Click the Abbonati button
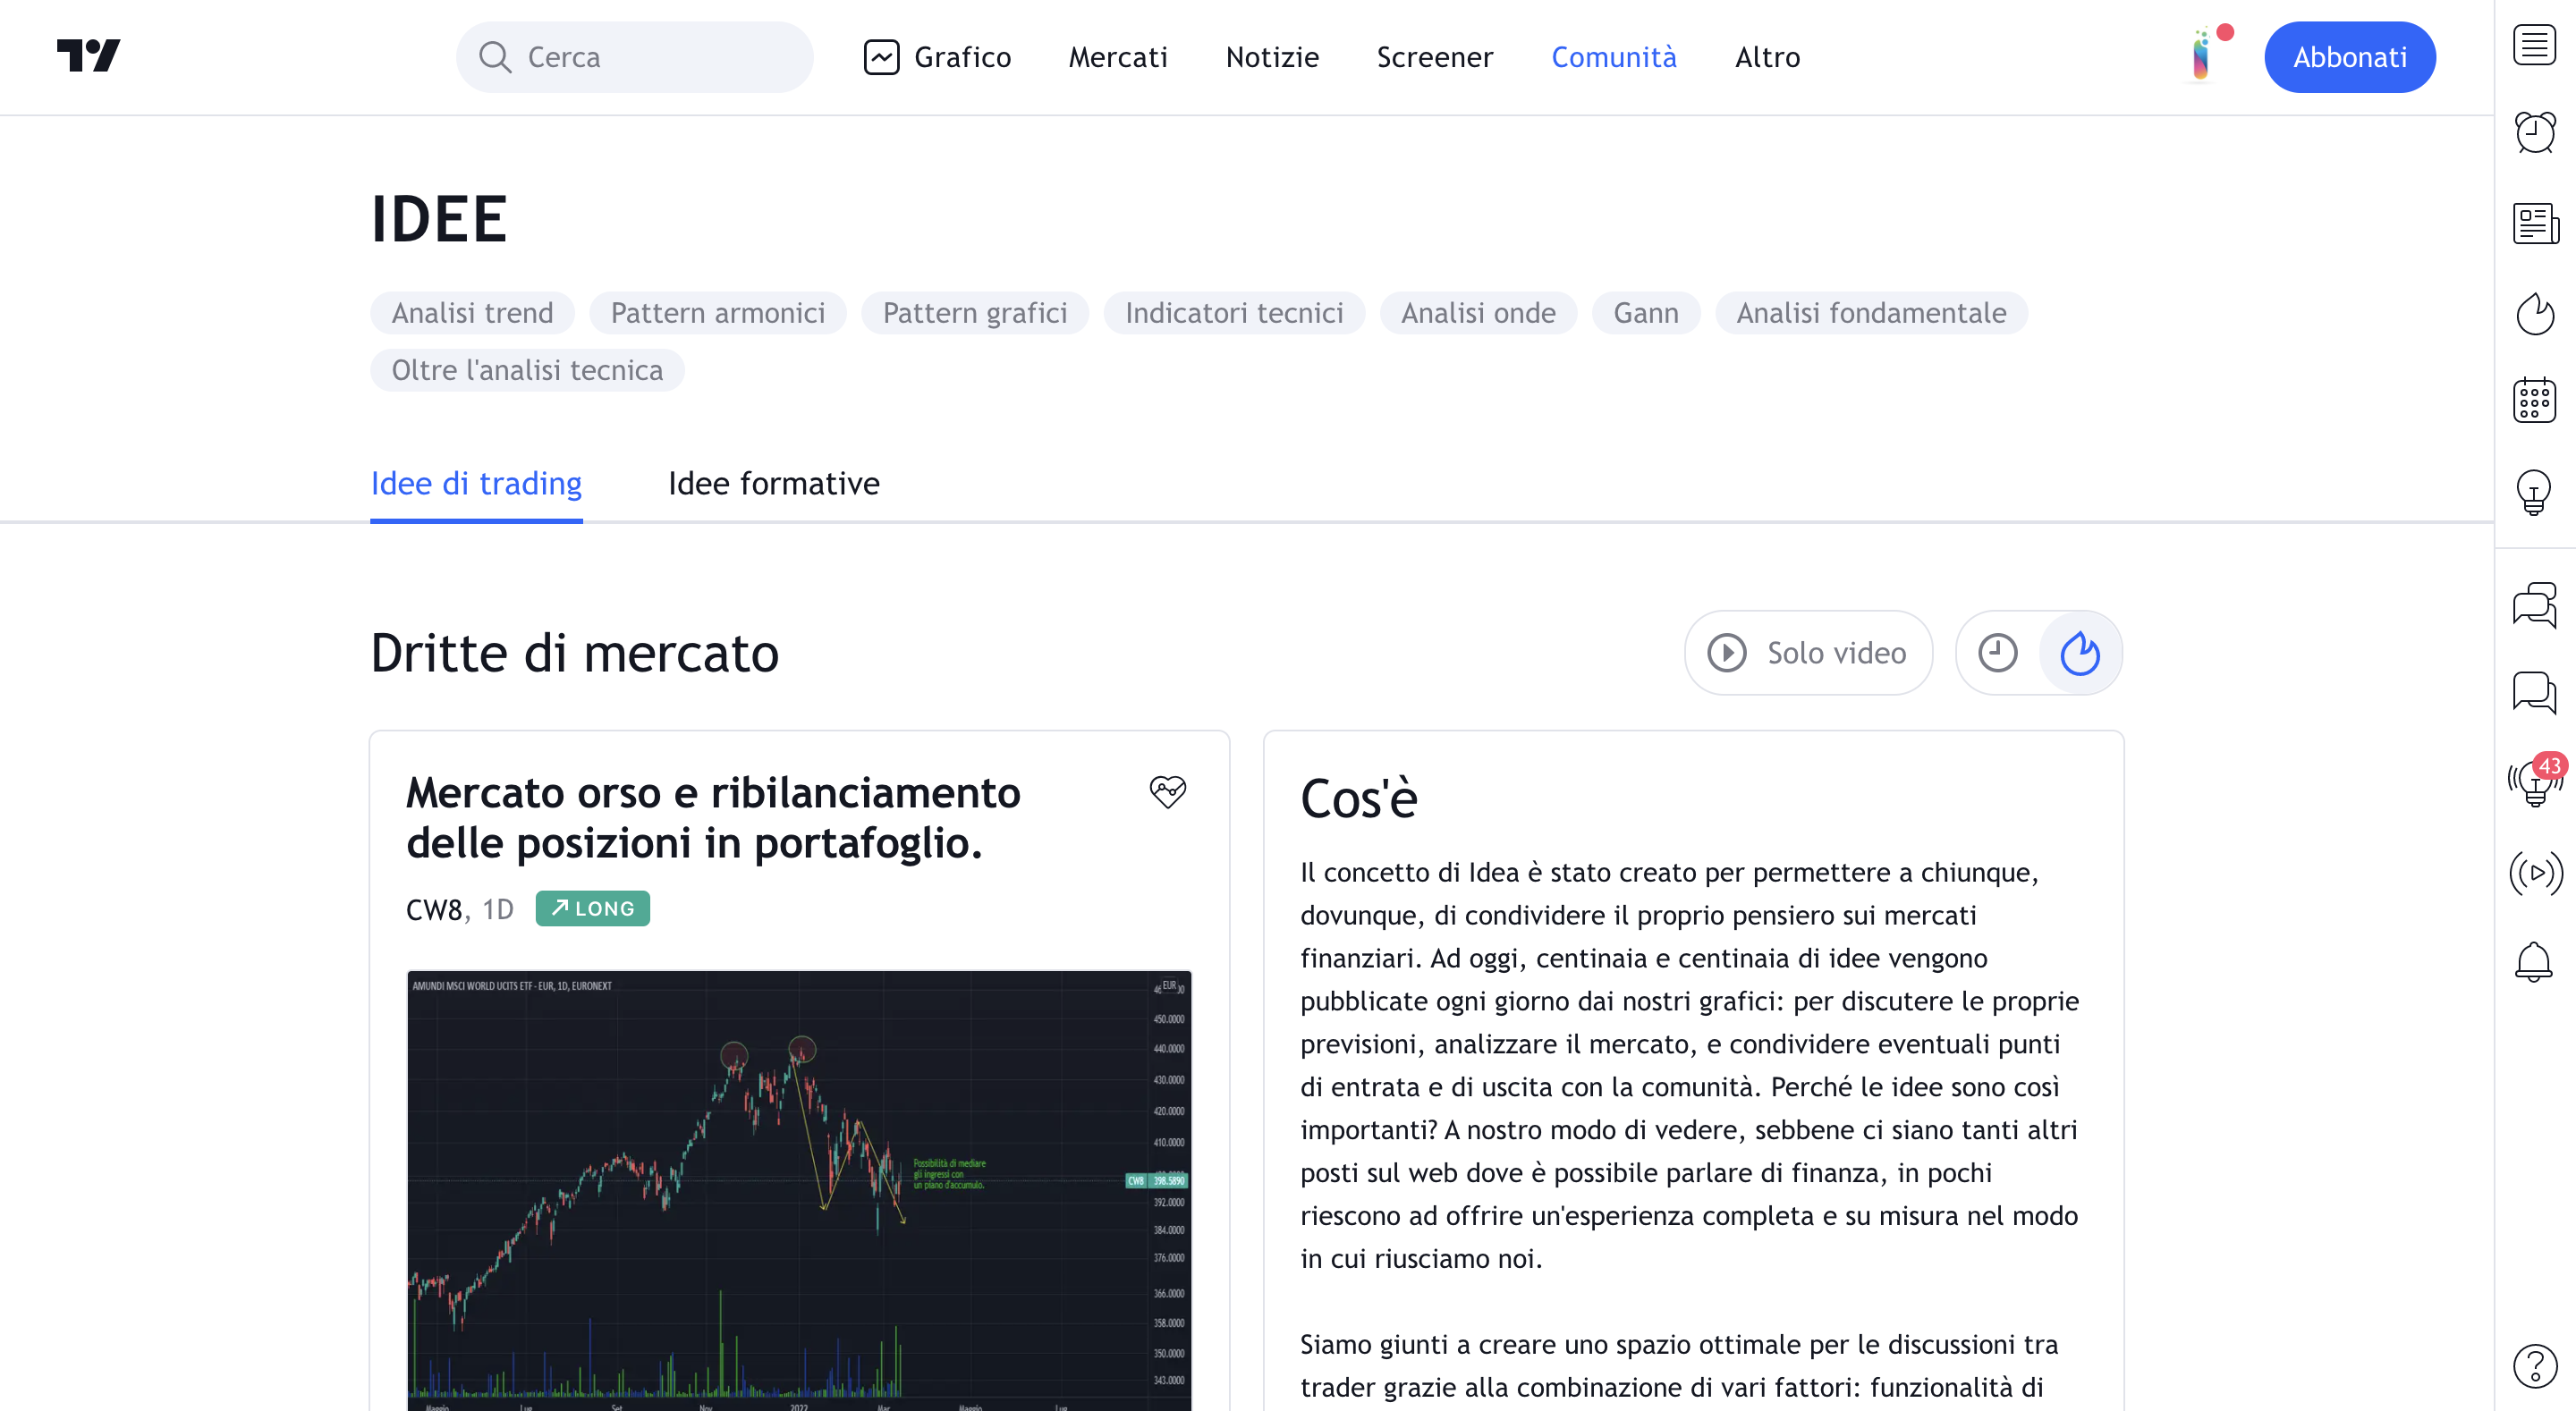 click(2350, 57)
